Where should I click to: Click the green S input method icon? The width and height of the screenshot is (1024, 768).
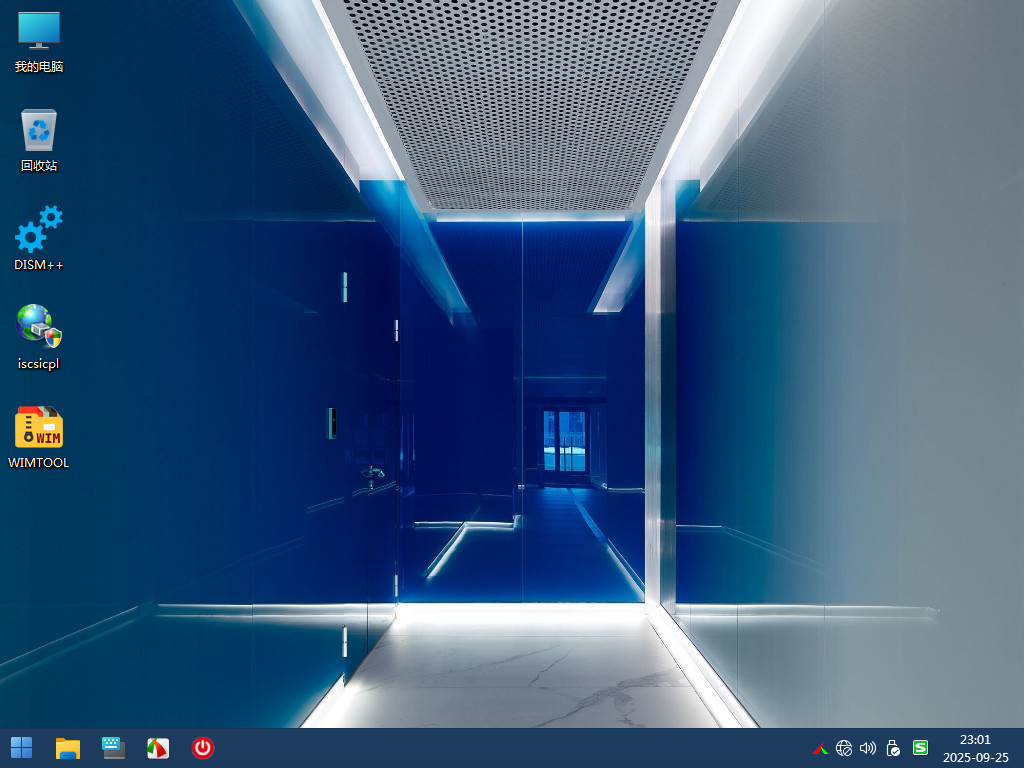[x=920, y=748]
